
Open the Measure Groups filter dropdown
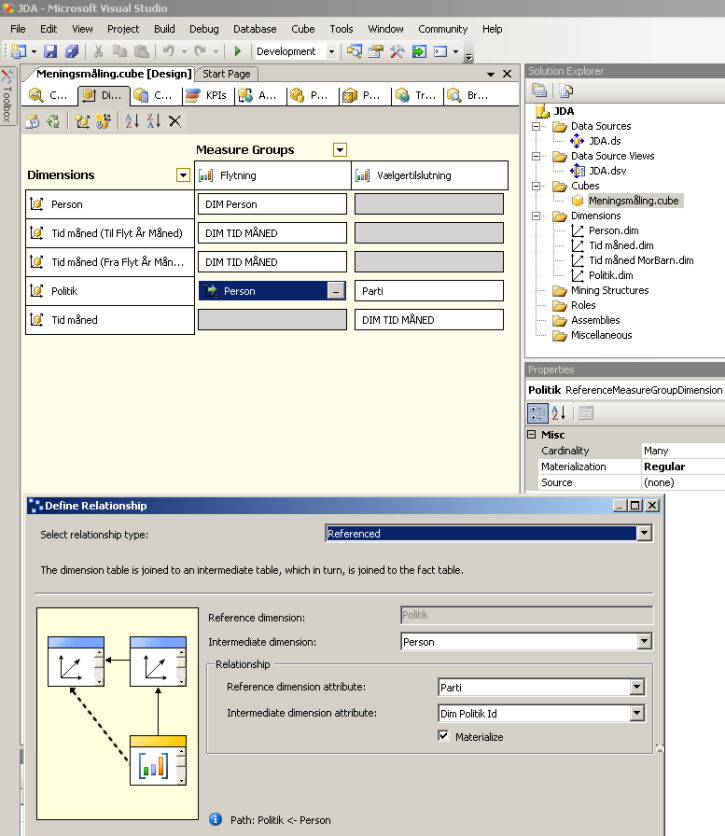pyautogui.click(x=340, y=150)
